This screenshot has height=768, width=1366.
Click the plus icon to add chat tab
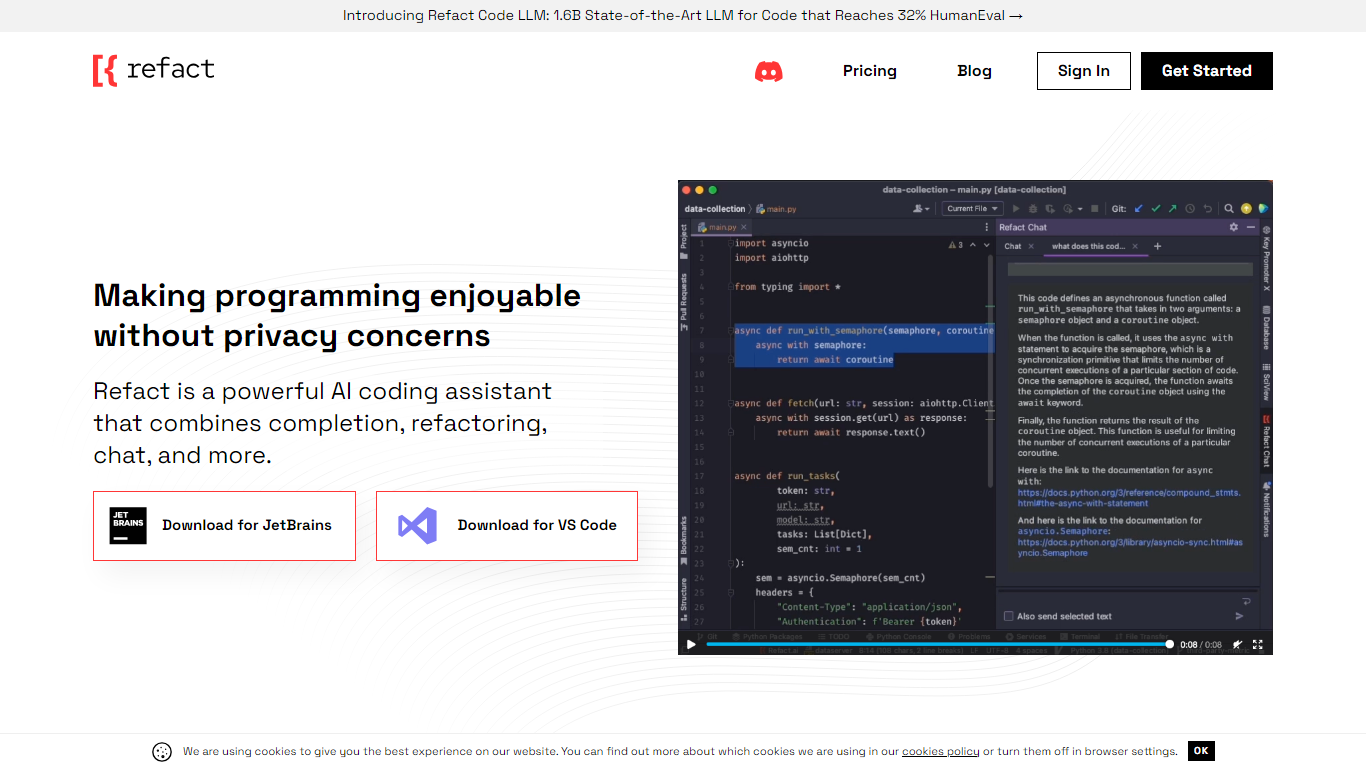[1158, 246]
